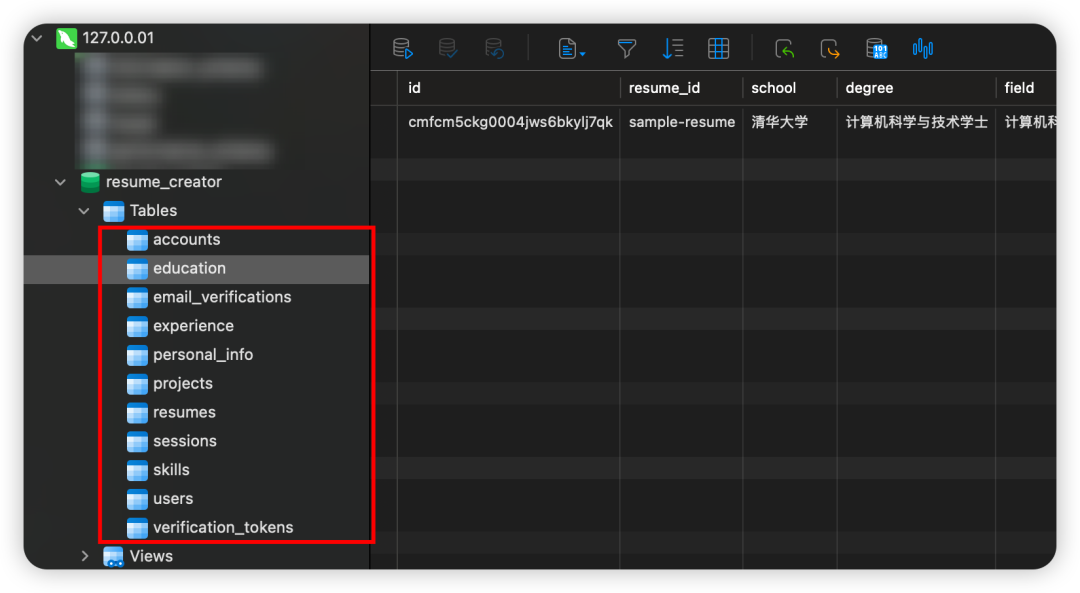Click the Commit transaction toolbar icon
1080x593 pixels.
click(448, 49)
